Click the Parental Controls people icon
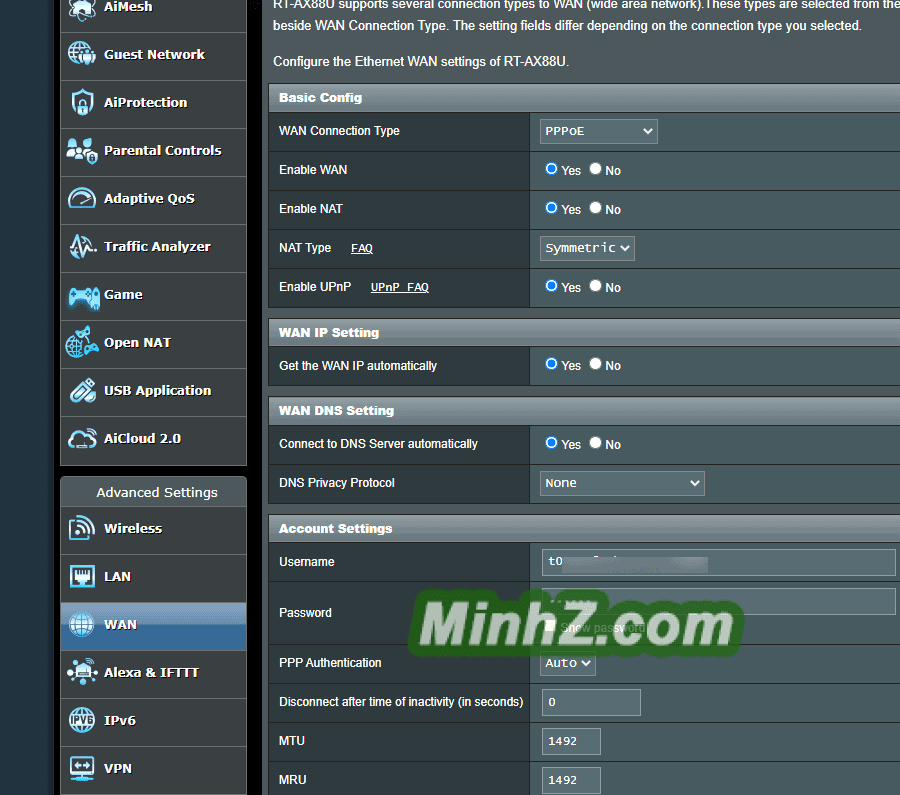Screen dimensions: 900x795 click(82, 150)
